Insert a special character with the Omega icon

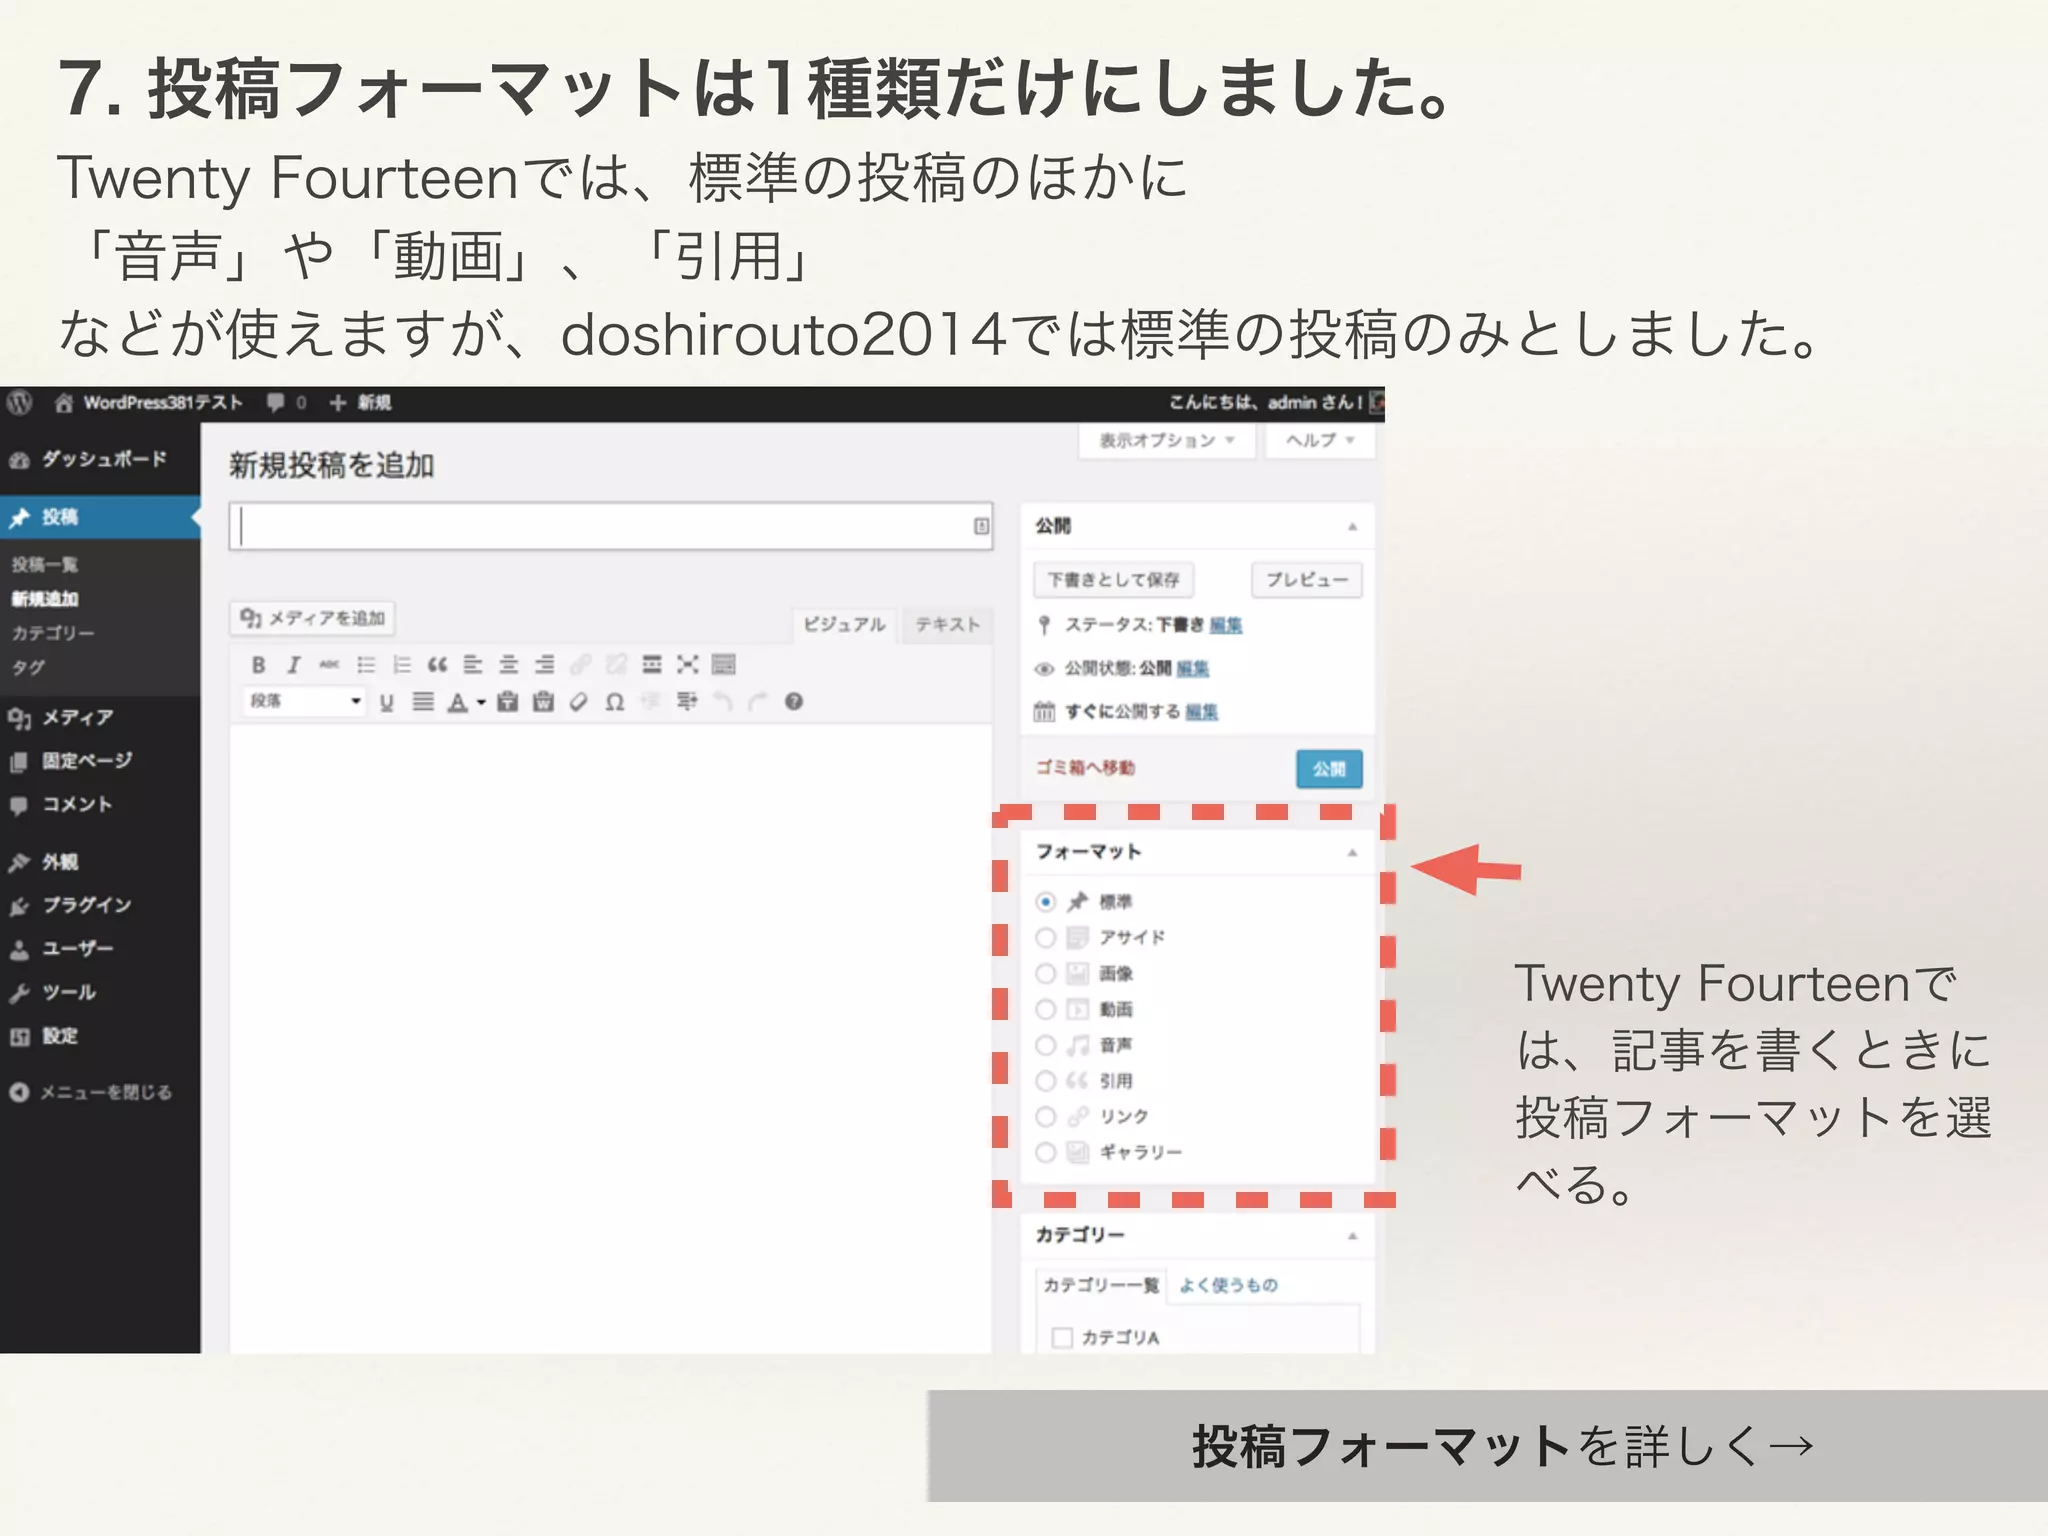click(615, 702)
